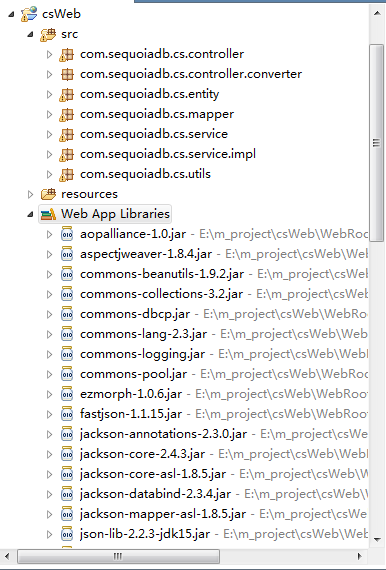Click the json-lib-2.2.3-jdk15.jar jar icon
Screen dimensions: 386x570
coord(67,534)
